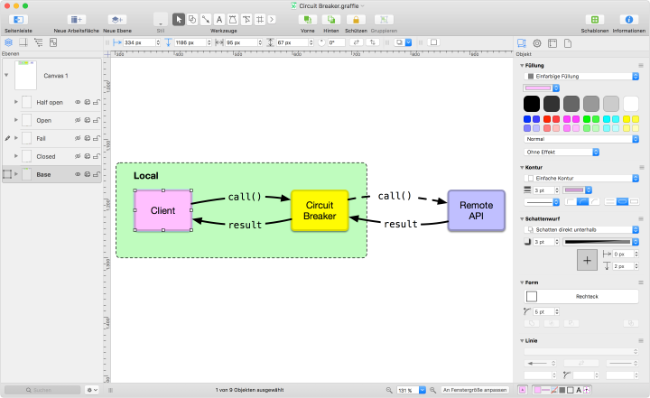Toggle visibility of Closed layer
The width and height of the screenshot is (650, 398).
click(78, 156)
